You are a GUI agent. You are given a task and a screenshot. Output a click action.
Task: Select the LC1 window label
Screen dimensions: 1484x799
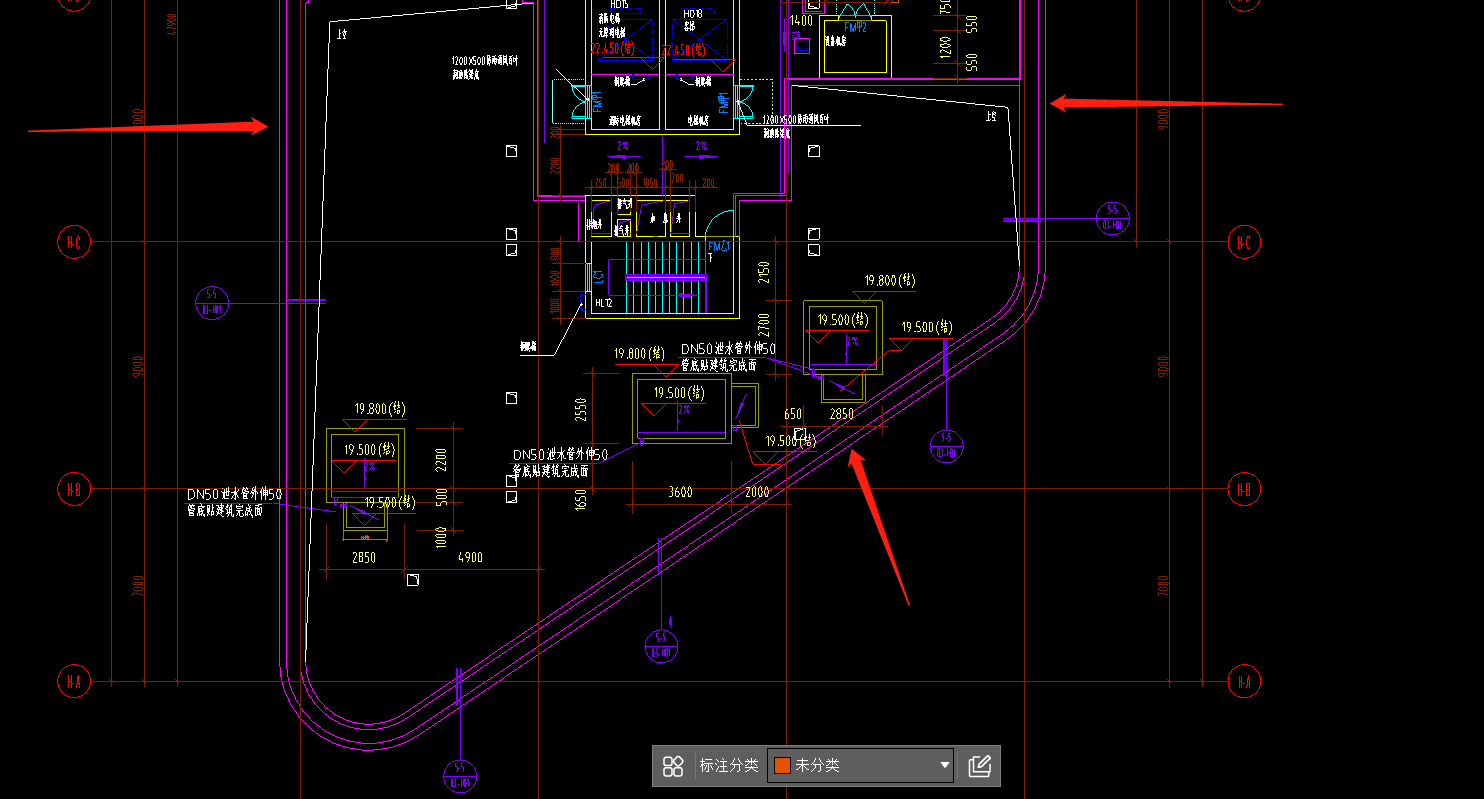598,275
